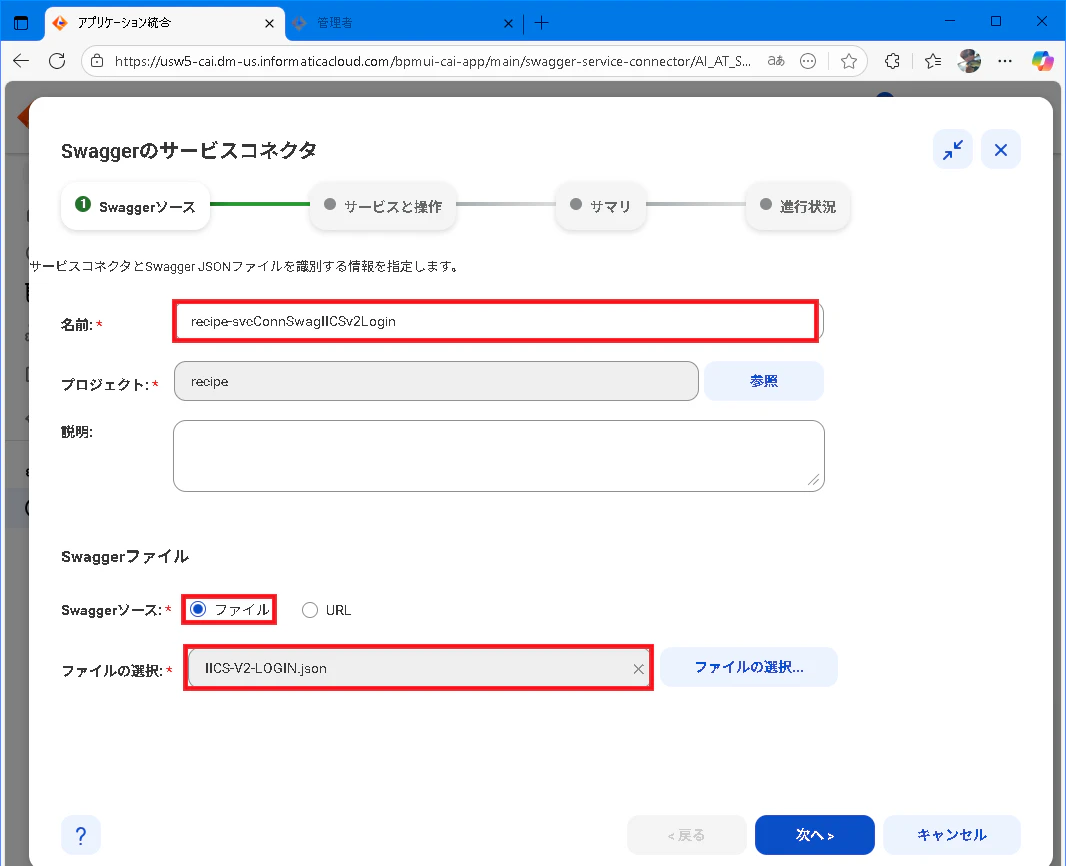The width and height of the screenshot is (1066, 866).
Task: Close the 管理者 tab
Action: pyautogui.click(x=508, y=23)
